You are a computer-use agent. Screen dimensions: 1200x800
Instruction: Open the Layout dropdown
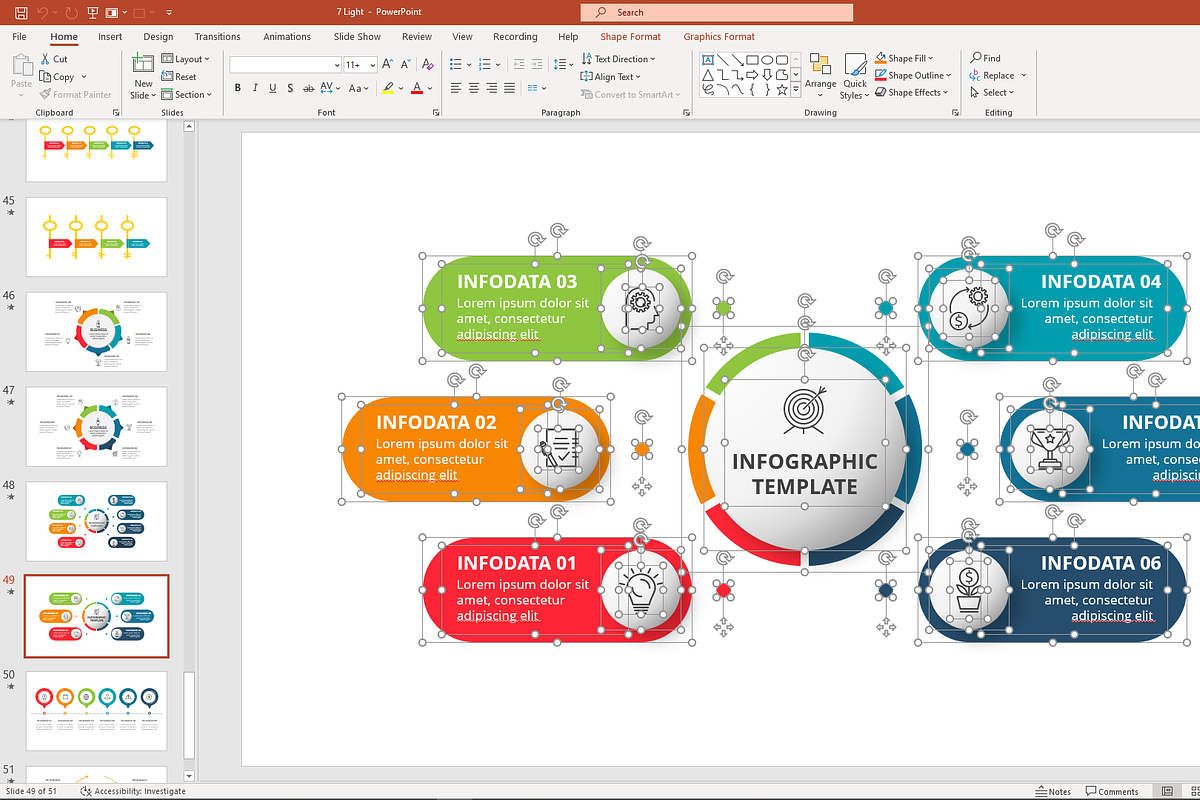point(186,59)
